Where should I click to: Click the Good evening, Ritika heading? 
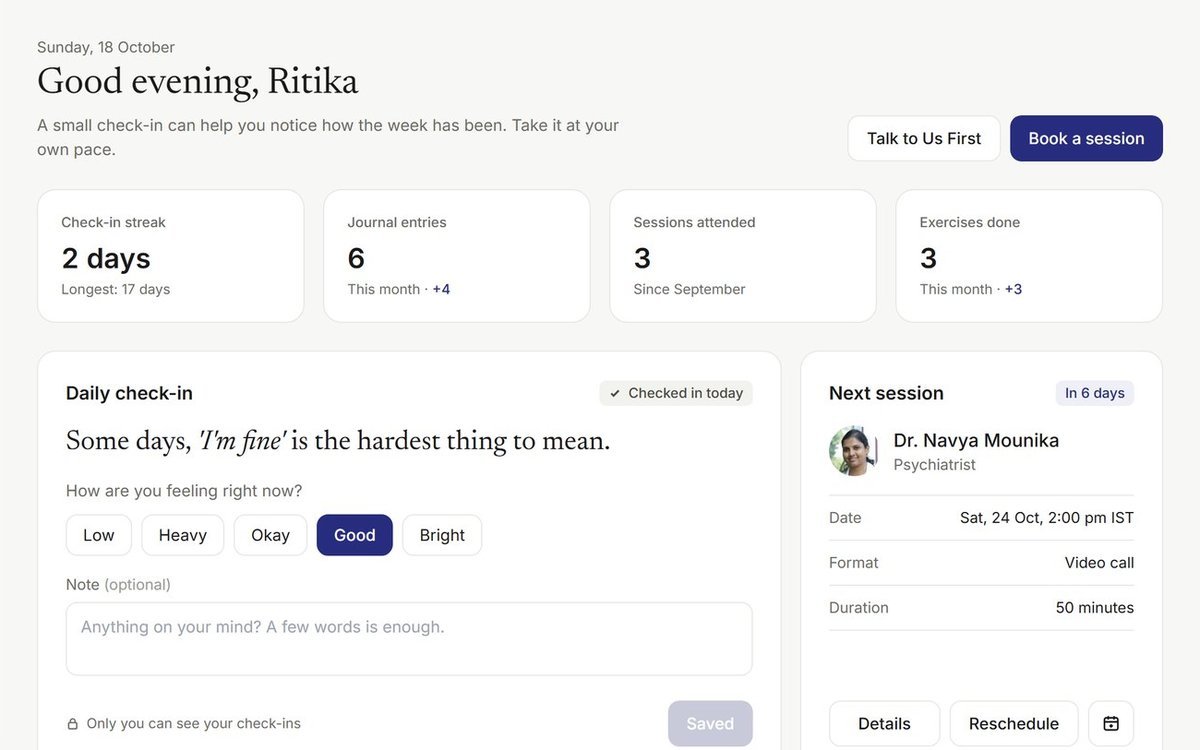coord(198,82)
